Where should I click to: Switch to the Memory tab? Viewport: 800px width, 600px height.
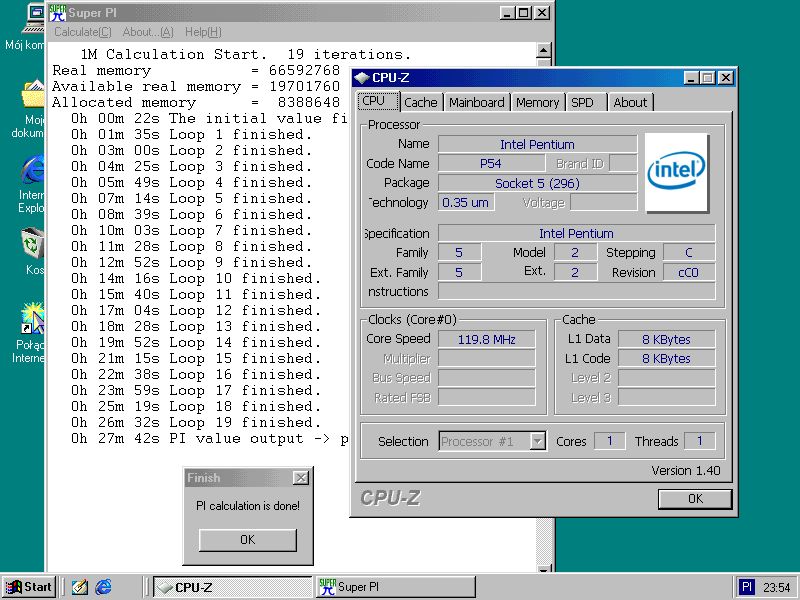pos(538,103)
